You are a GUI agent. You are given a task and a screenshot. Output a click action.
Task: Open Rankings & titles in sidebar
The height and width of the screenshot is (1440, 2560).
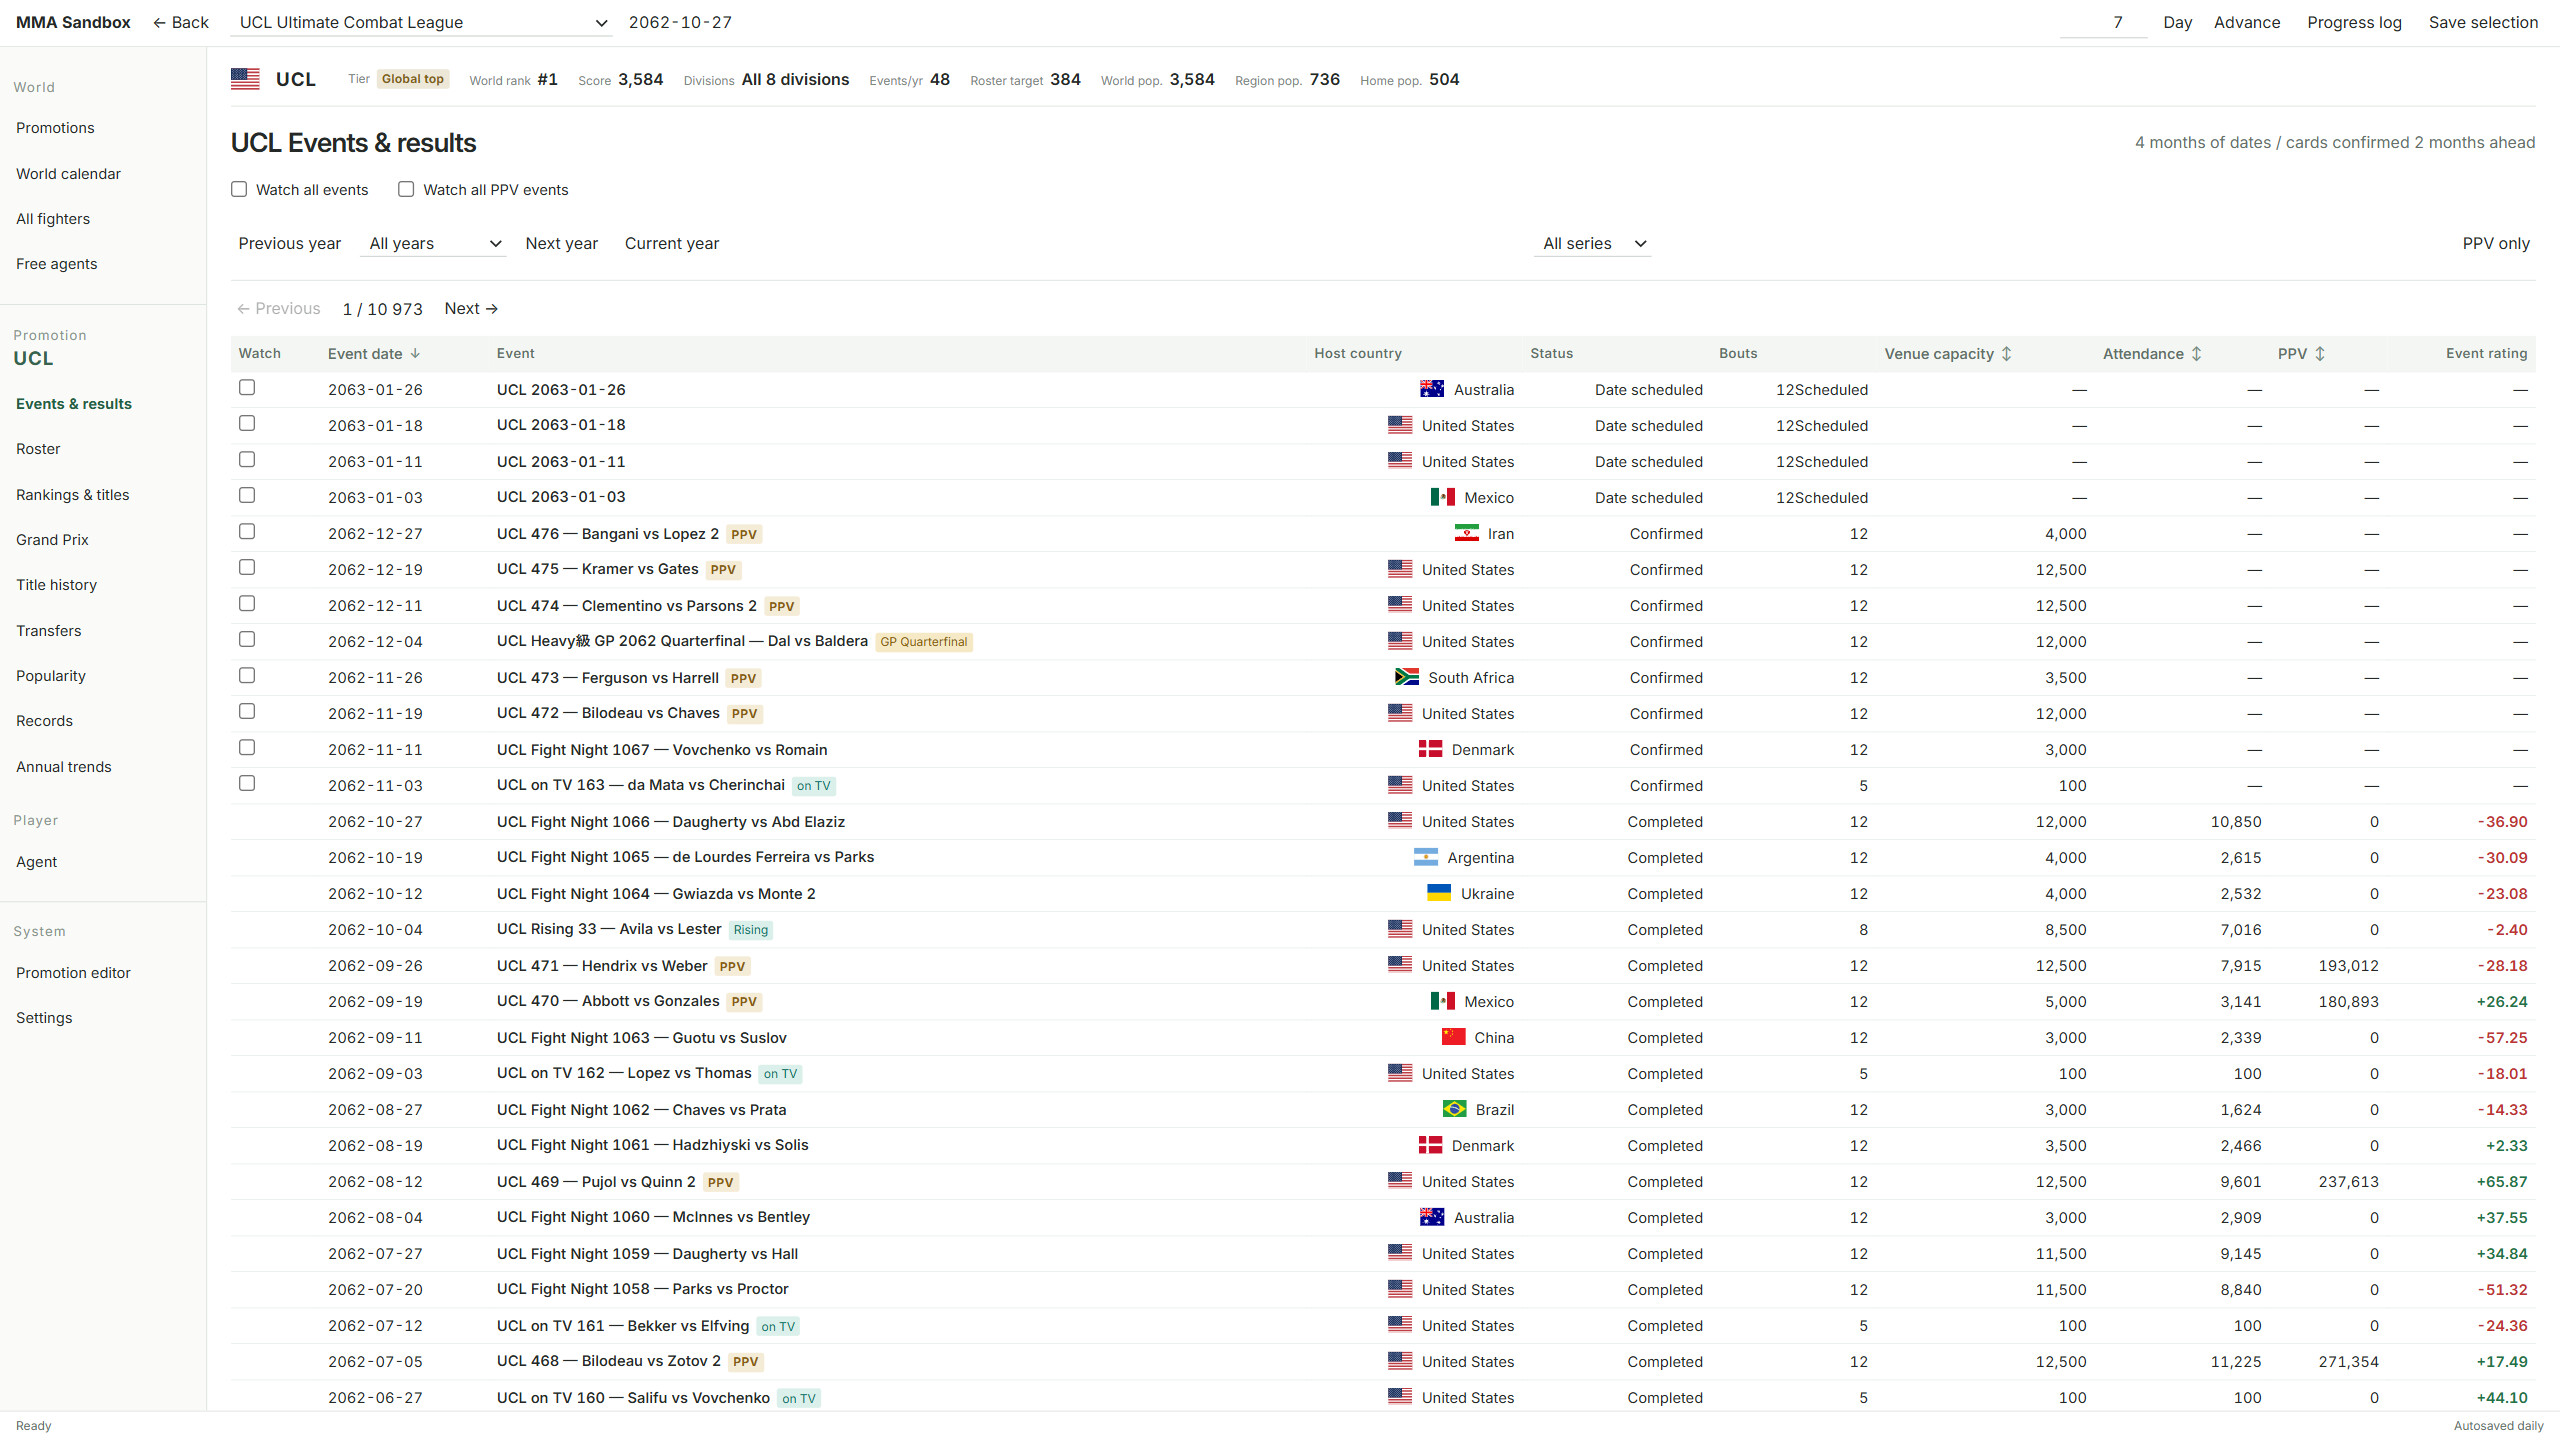(73, 495)
